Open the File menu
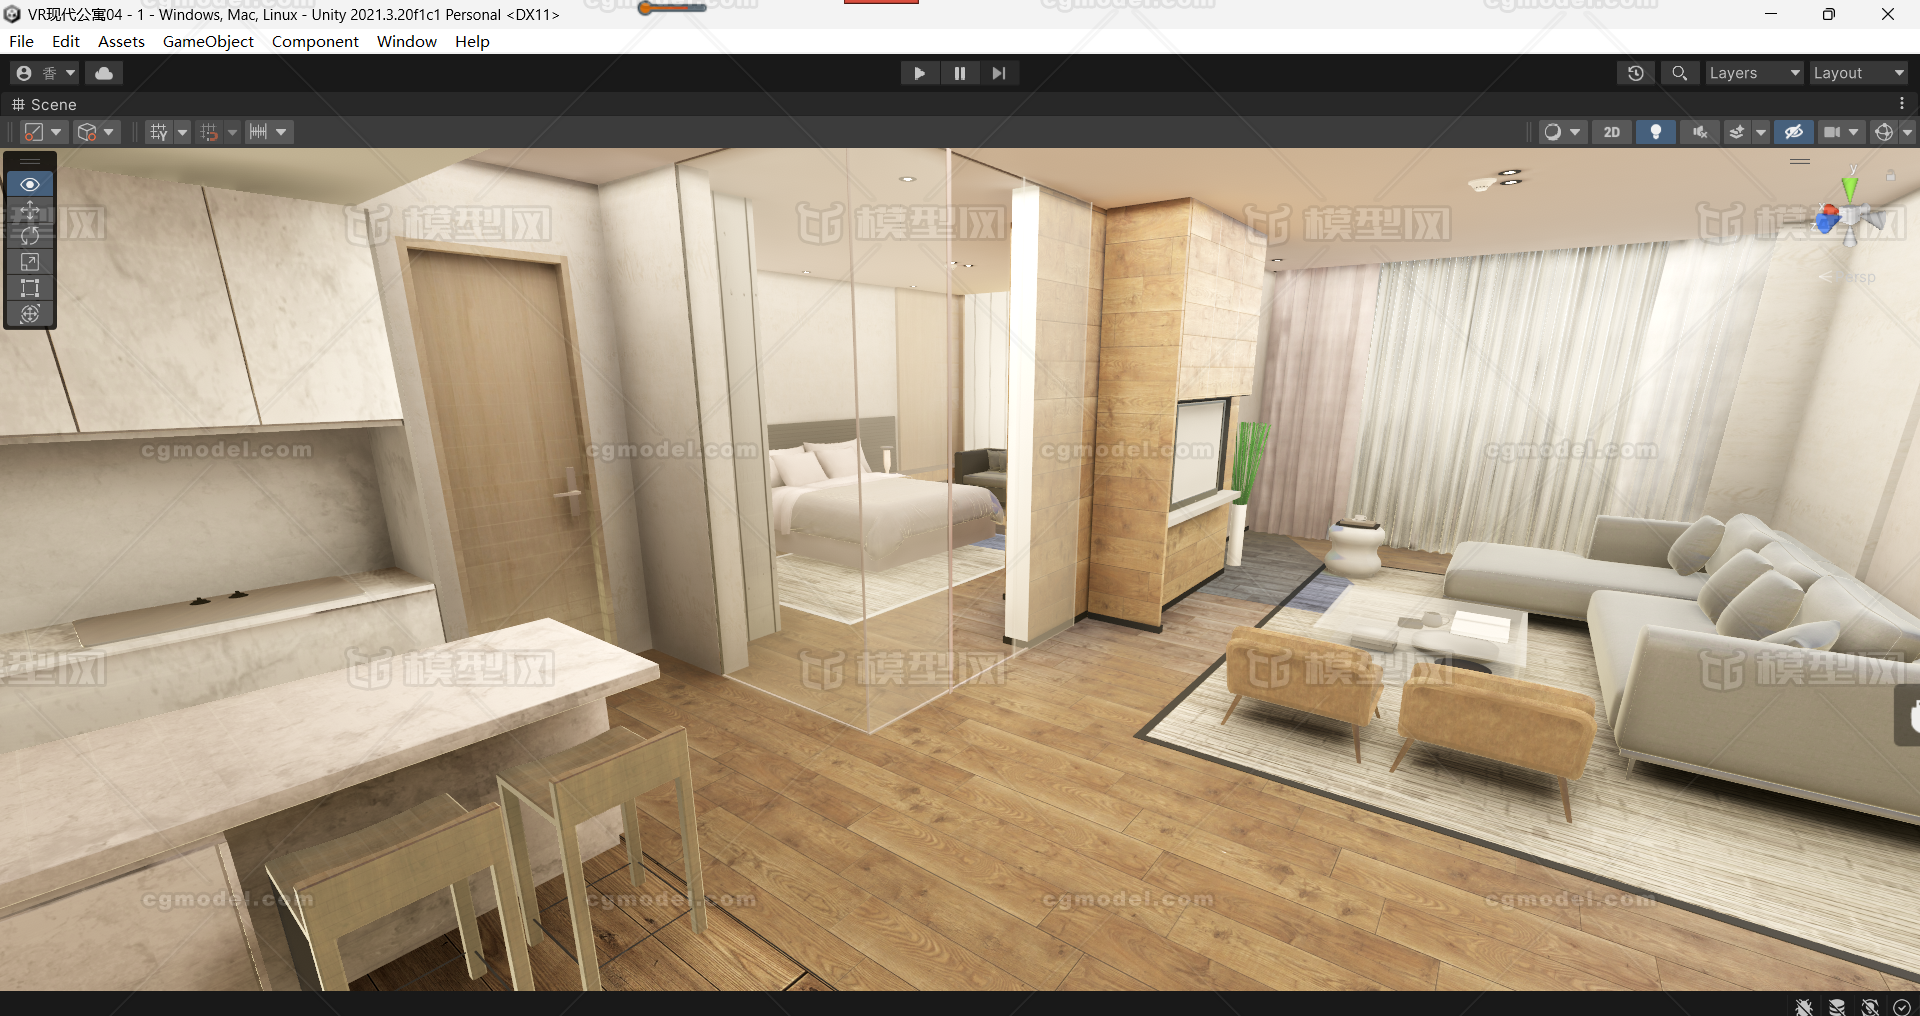 pos(21,41)
